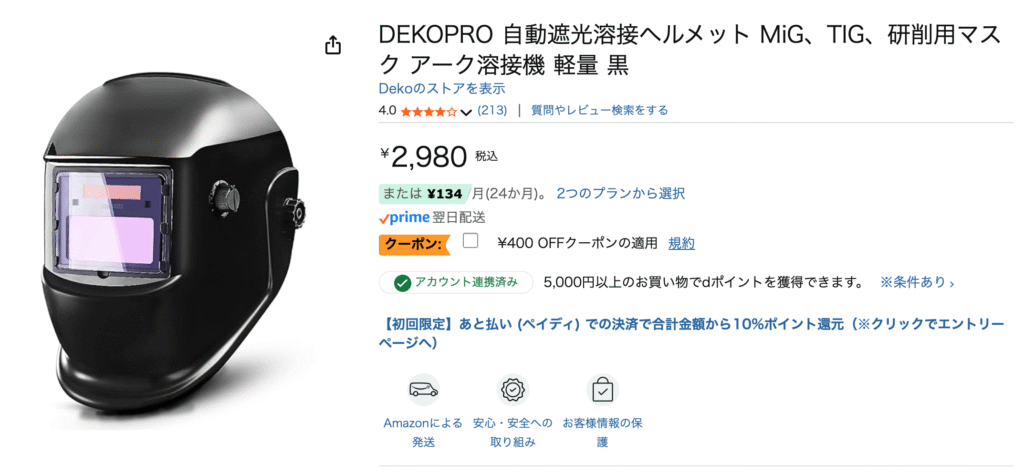
Task: Open the 213 reviews count link
Action: tap(492, 110)
